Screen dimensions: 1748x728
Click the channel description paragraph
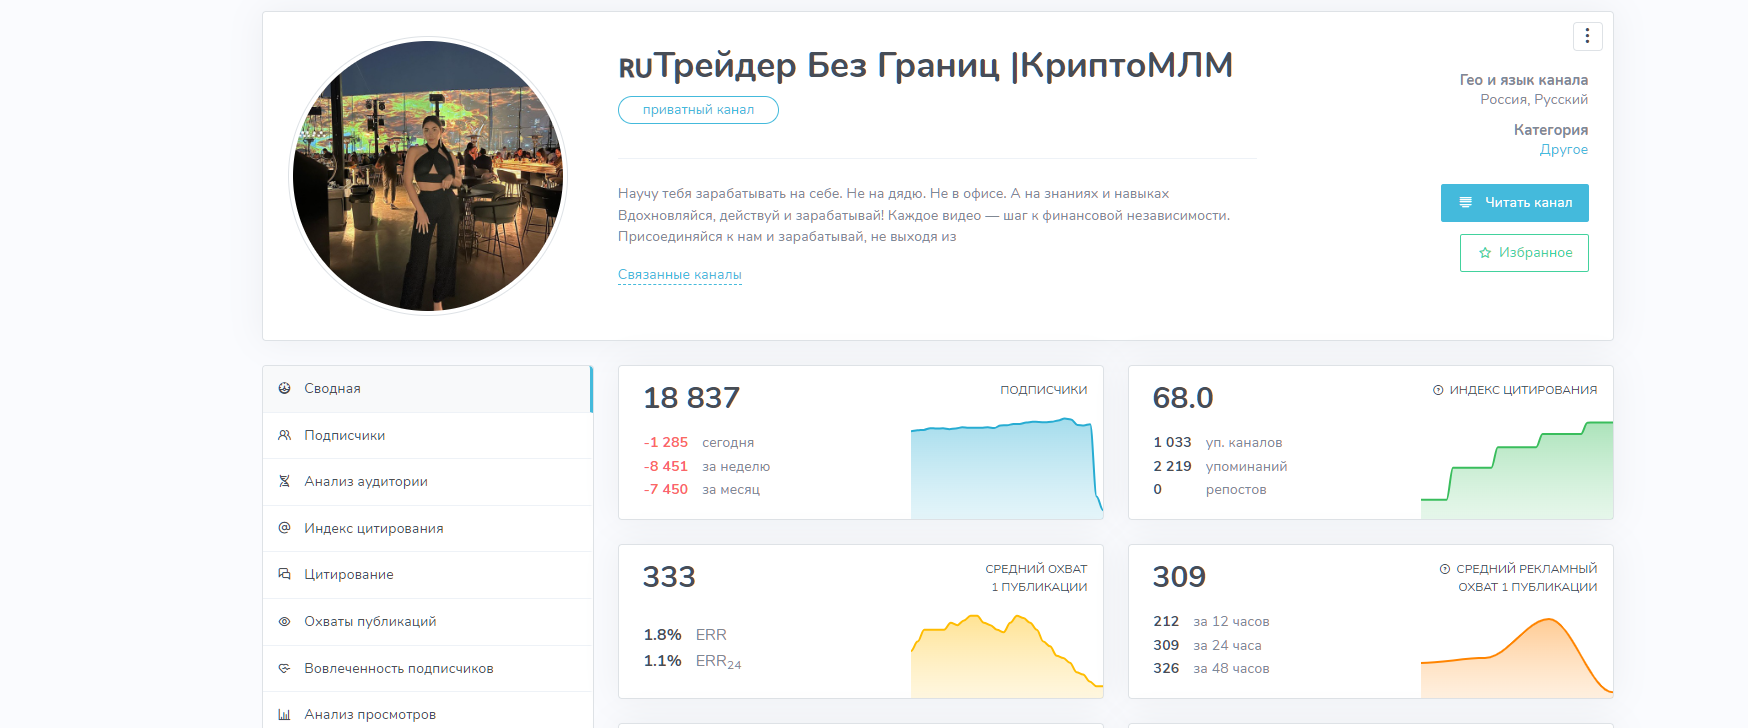point(924,215)
